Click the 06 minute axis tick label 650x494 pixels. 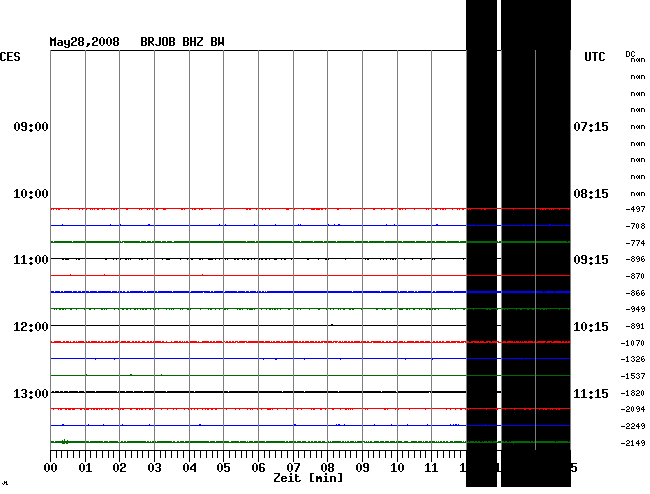point(258,468)
